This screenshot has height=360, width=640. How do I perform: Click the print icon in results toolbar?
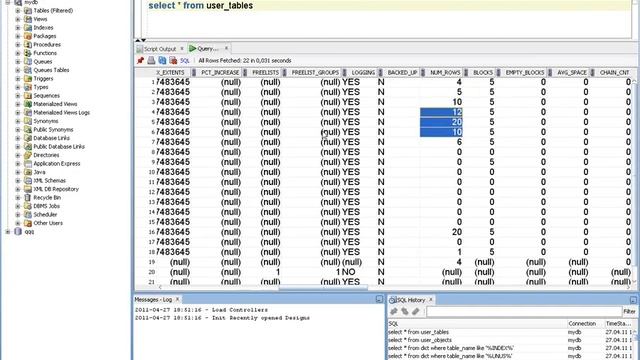(x=151, y=60)
